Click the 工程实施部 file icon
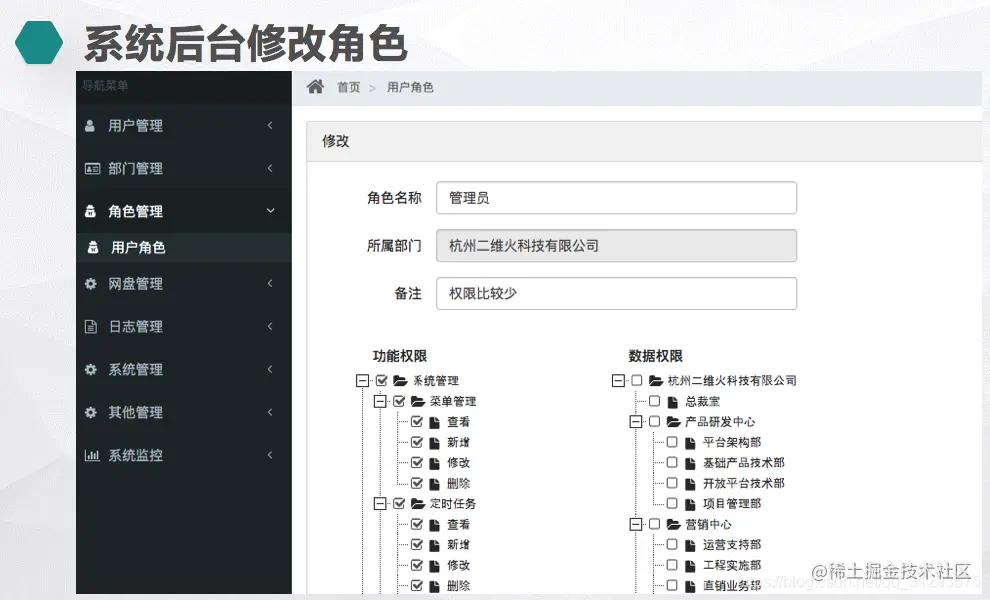 pos(690,565)
